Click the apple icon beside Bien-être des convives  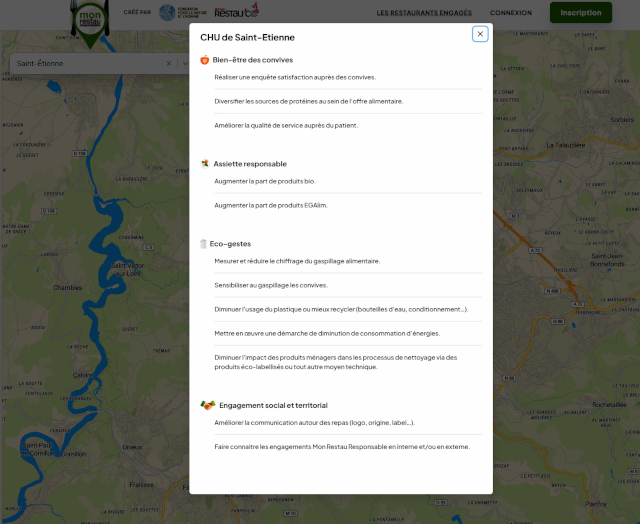(205, 60)
